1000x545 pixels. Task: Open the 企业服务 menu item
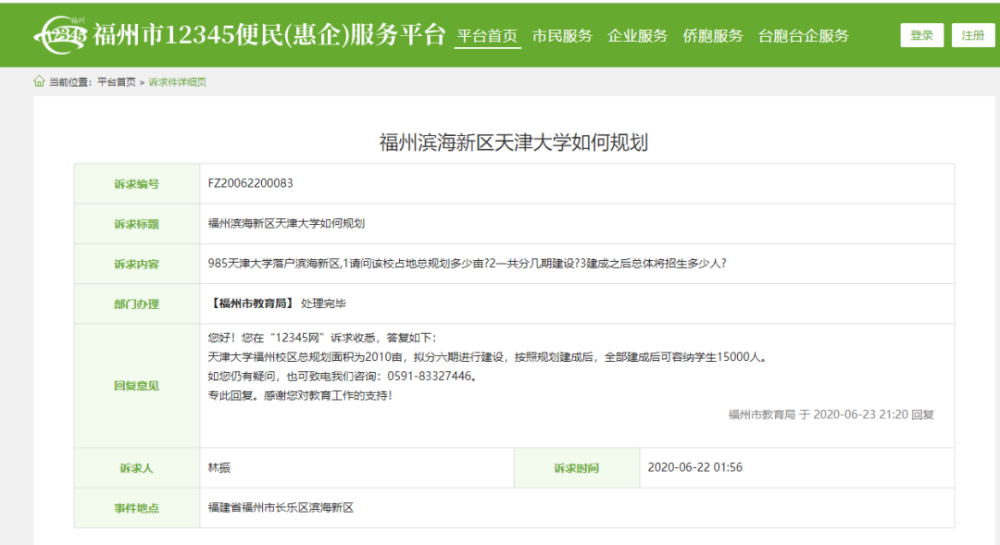pyautogui.click(x=637, y=36)
